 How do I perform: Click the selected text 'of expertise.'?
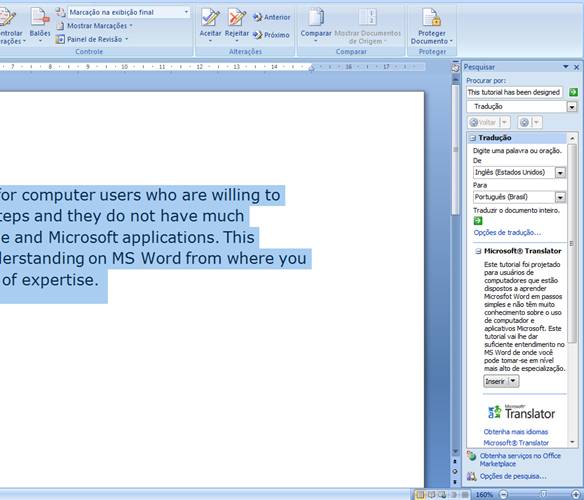point(50,280)
